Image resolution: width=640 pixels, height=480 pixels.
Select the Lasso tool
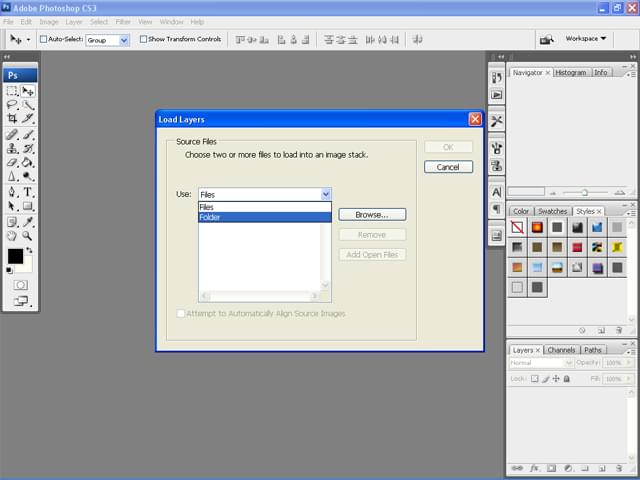tap(12, 105)
